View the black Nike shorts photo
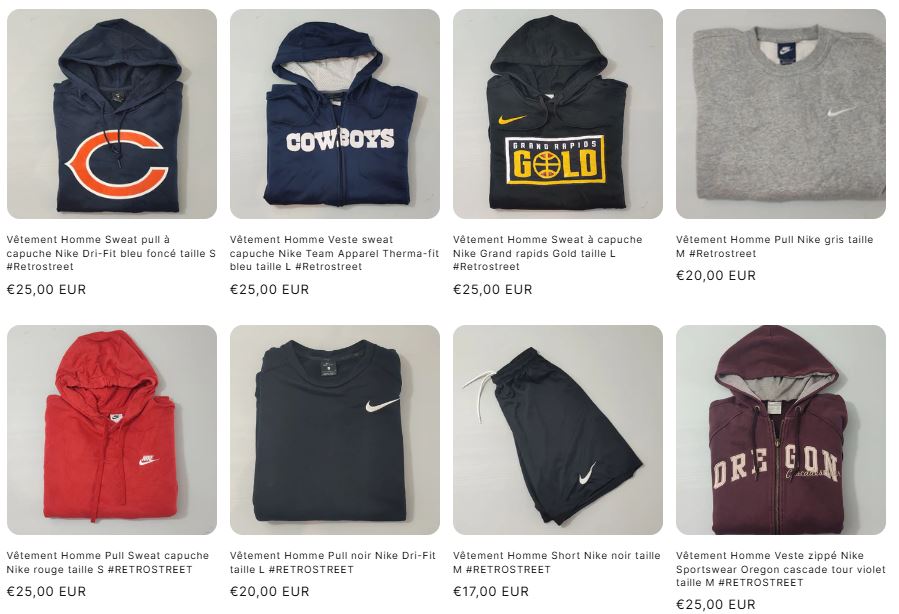The height and width of the screenshot is (614, 899). (x=558, y=430)
